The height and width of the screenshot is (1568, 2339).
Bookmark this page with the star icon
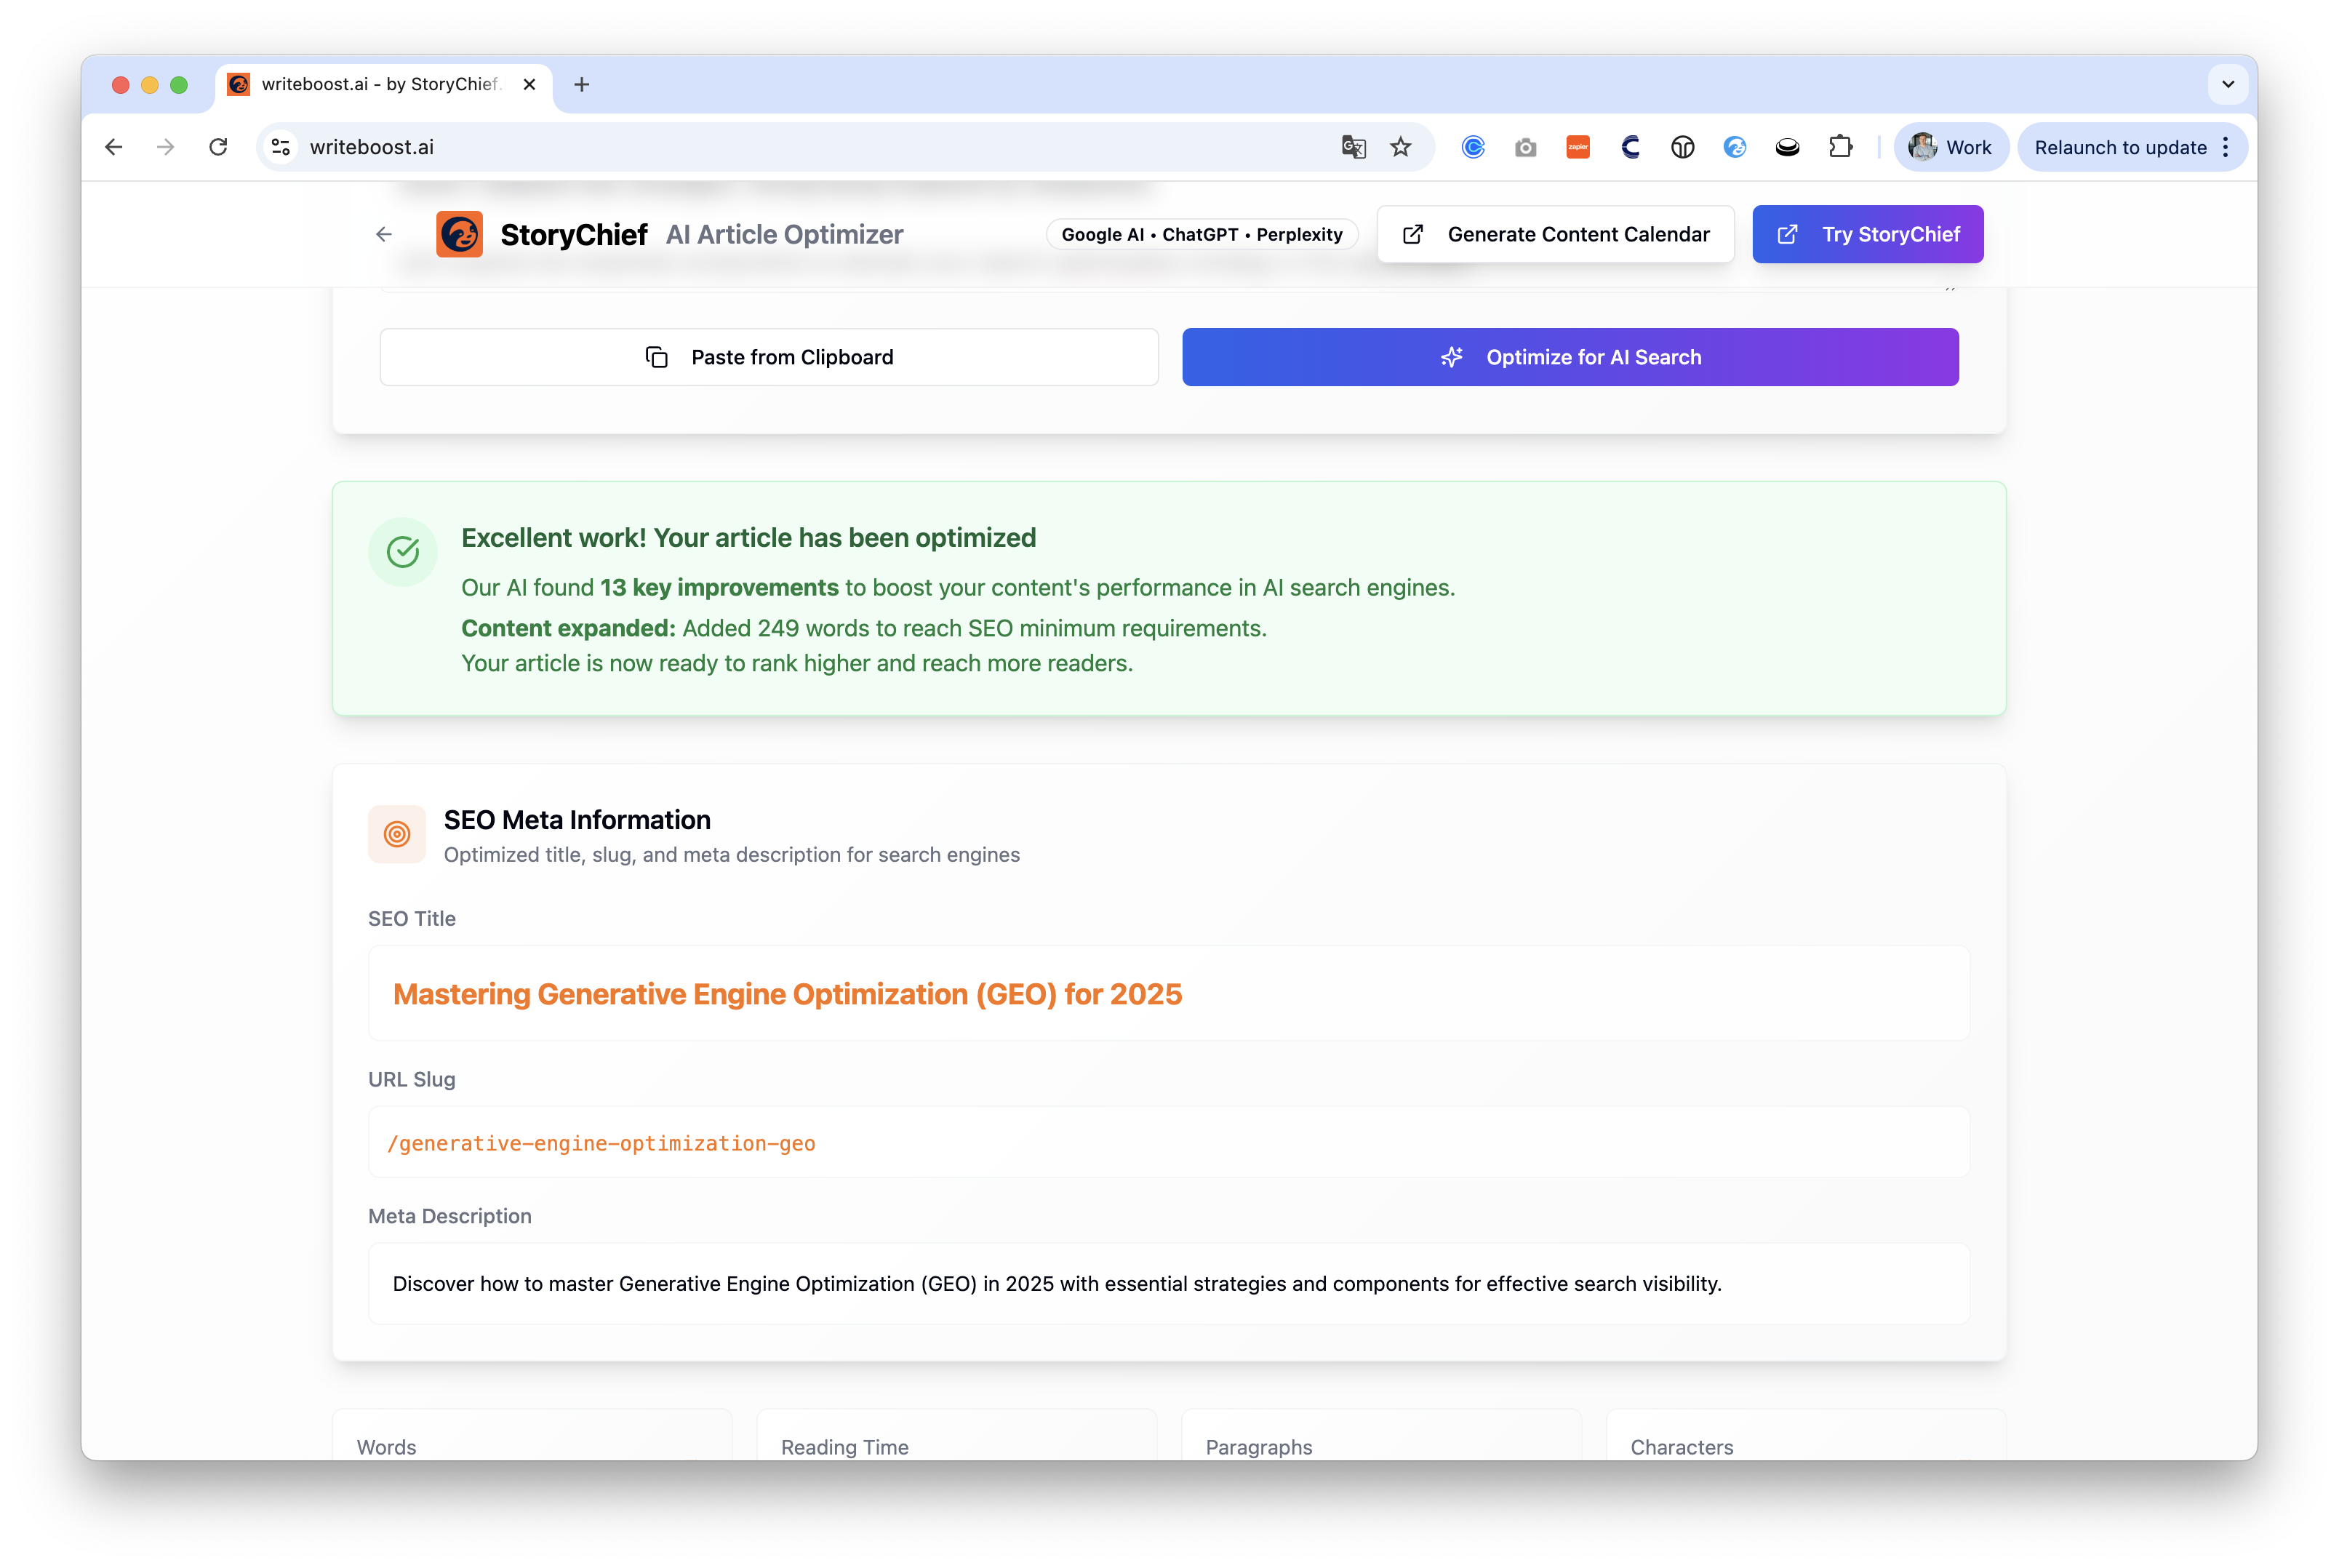coord(1401,147)
